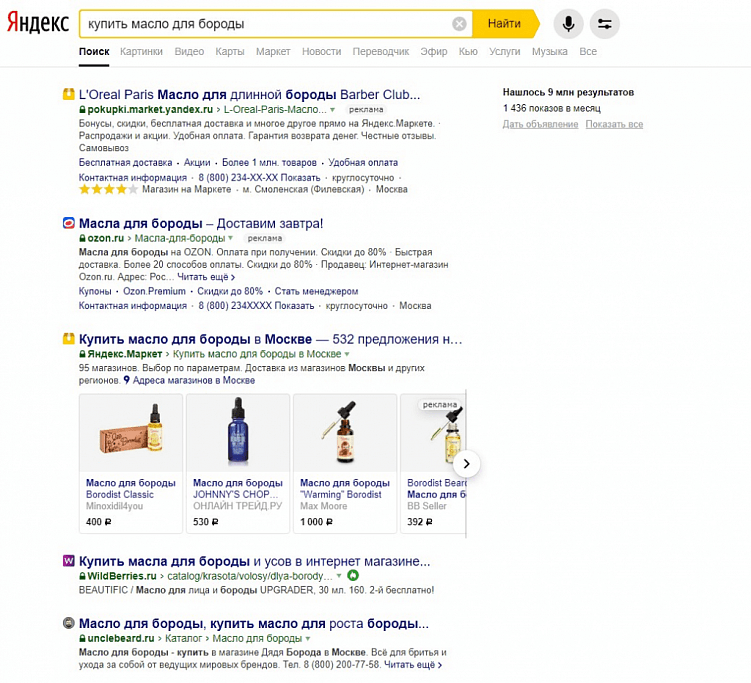Screen dimensions: 751x683
Task: Open Ozon Контактная информация link
Action: (x=133, y=306)
